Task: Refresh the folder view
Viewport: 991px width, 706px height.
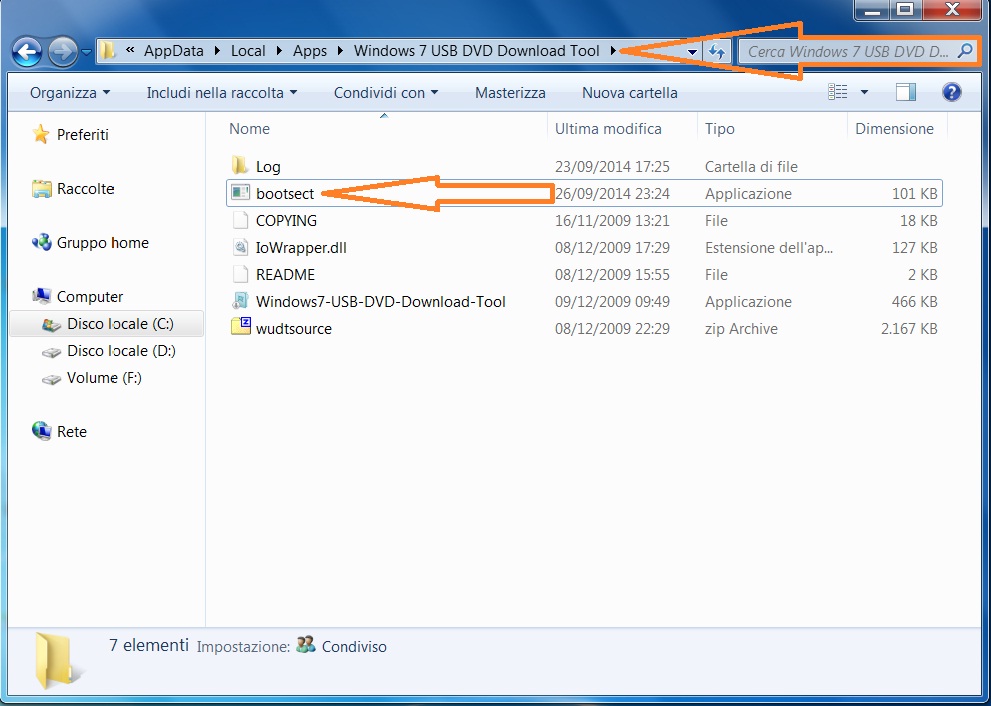Action: pyautogui.click(x=717, y=52)
